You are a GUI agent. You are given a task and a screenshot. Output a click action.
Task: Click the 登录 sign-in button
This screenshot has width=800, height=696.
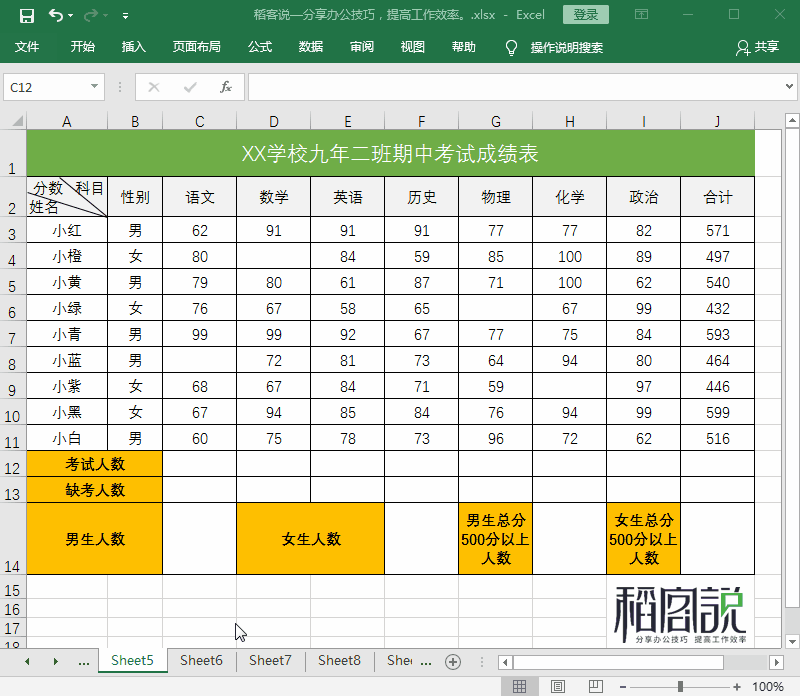point(585,14)
